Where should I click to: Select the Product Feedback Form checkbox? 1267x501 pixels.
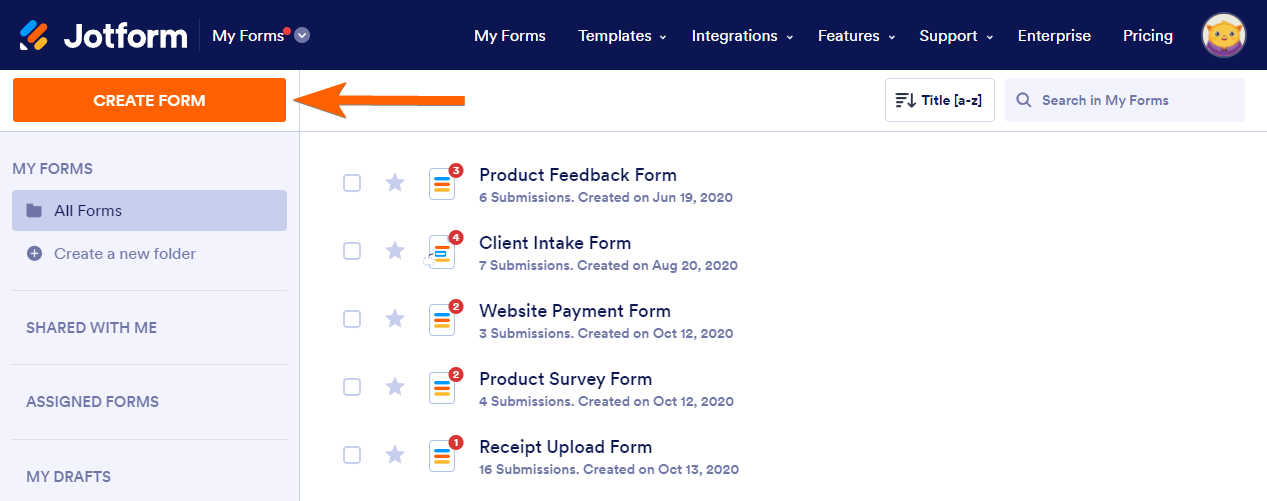tap(352, 183)
